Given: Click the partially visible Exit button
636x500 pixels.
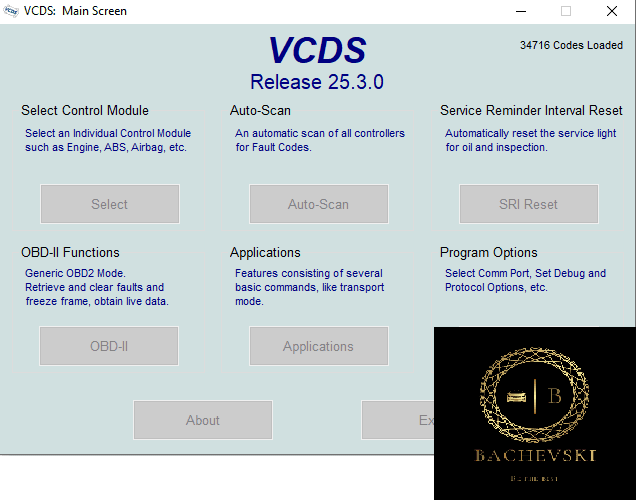Looking at the screenshot, I should pyautogui.click(x=400, y=420).
